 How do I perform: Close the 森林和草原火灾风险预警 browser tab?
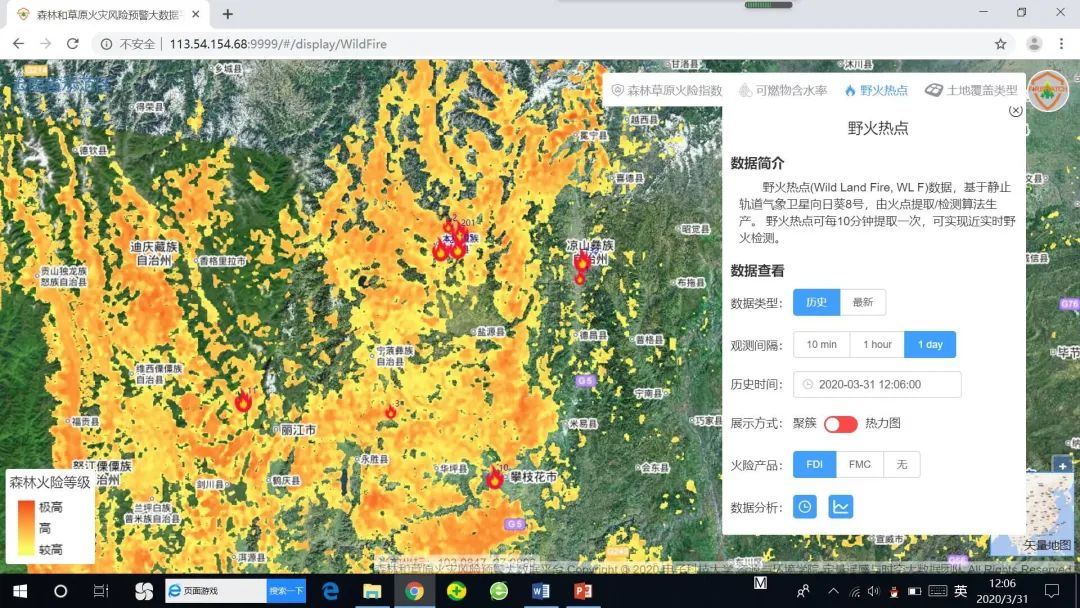click(x=196, y=14)
